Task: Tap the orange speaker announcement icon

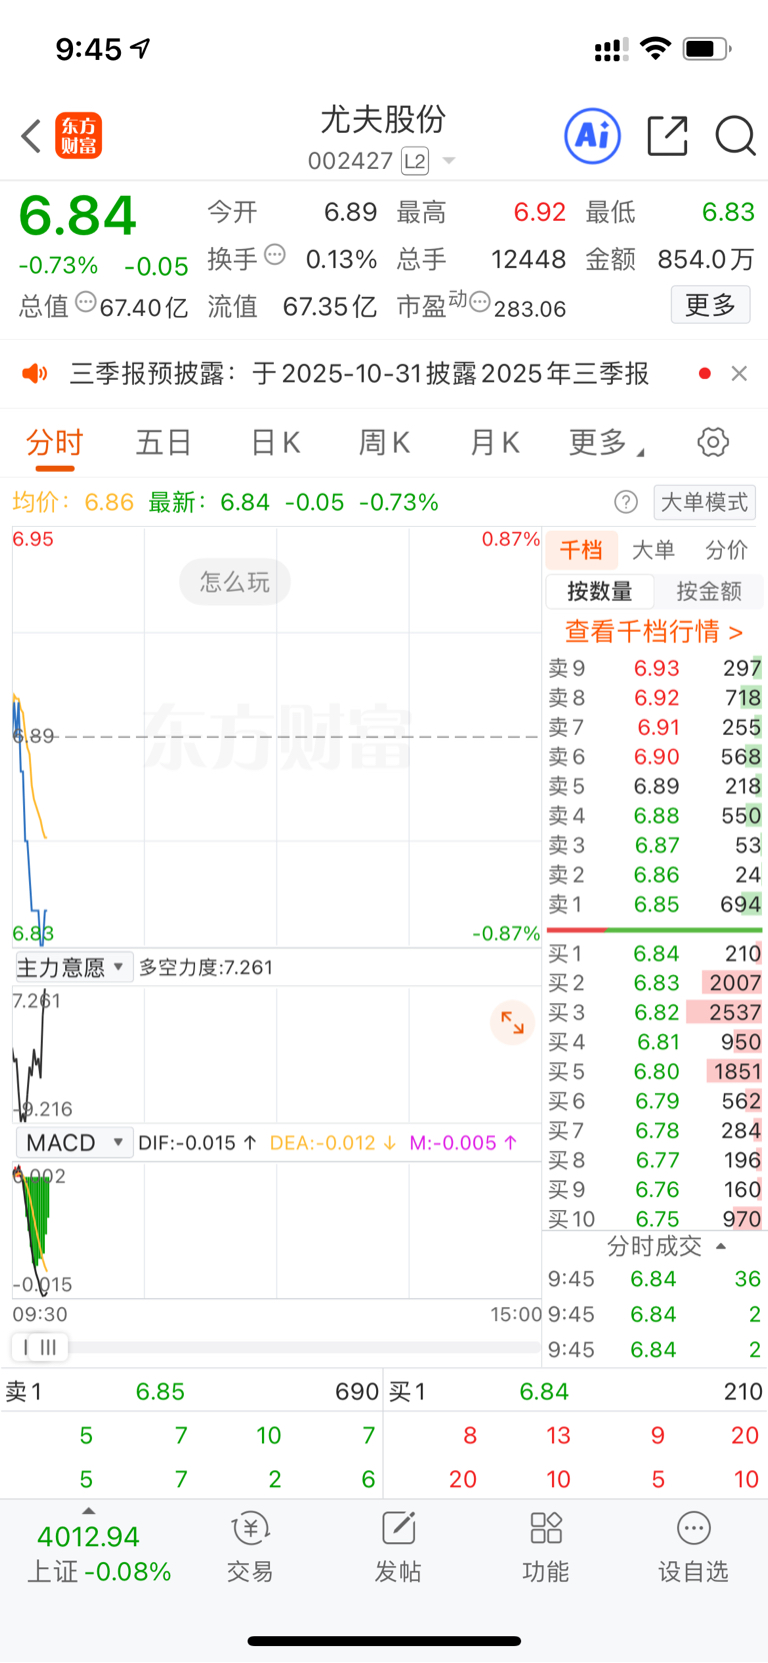Action: coord(35,374)
